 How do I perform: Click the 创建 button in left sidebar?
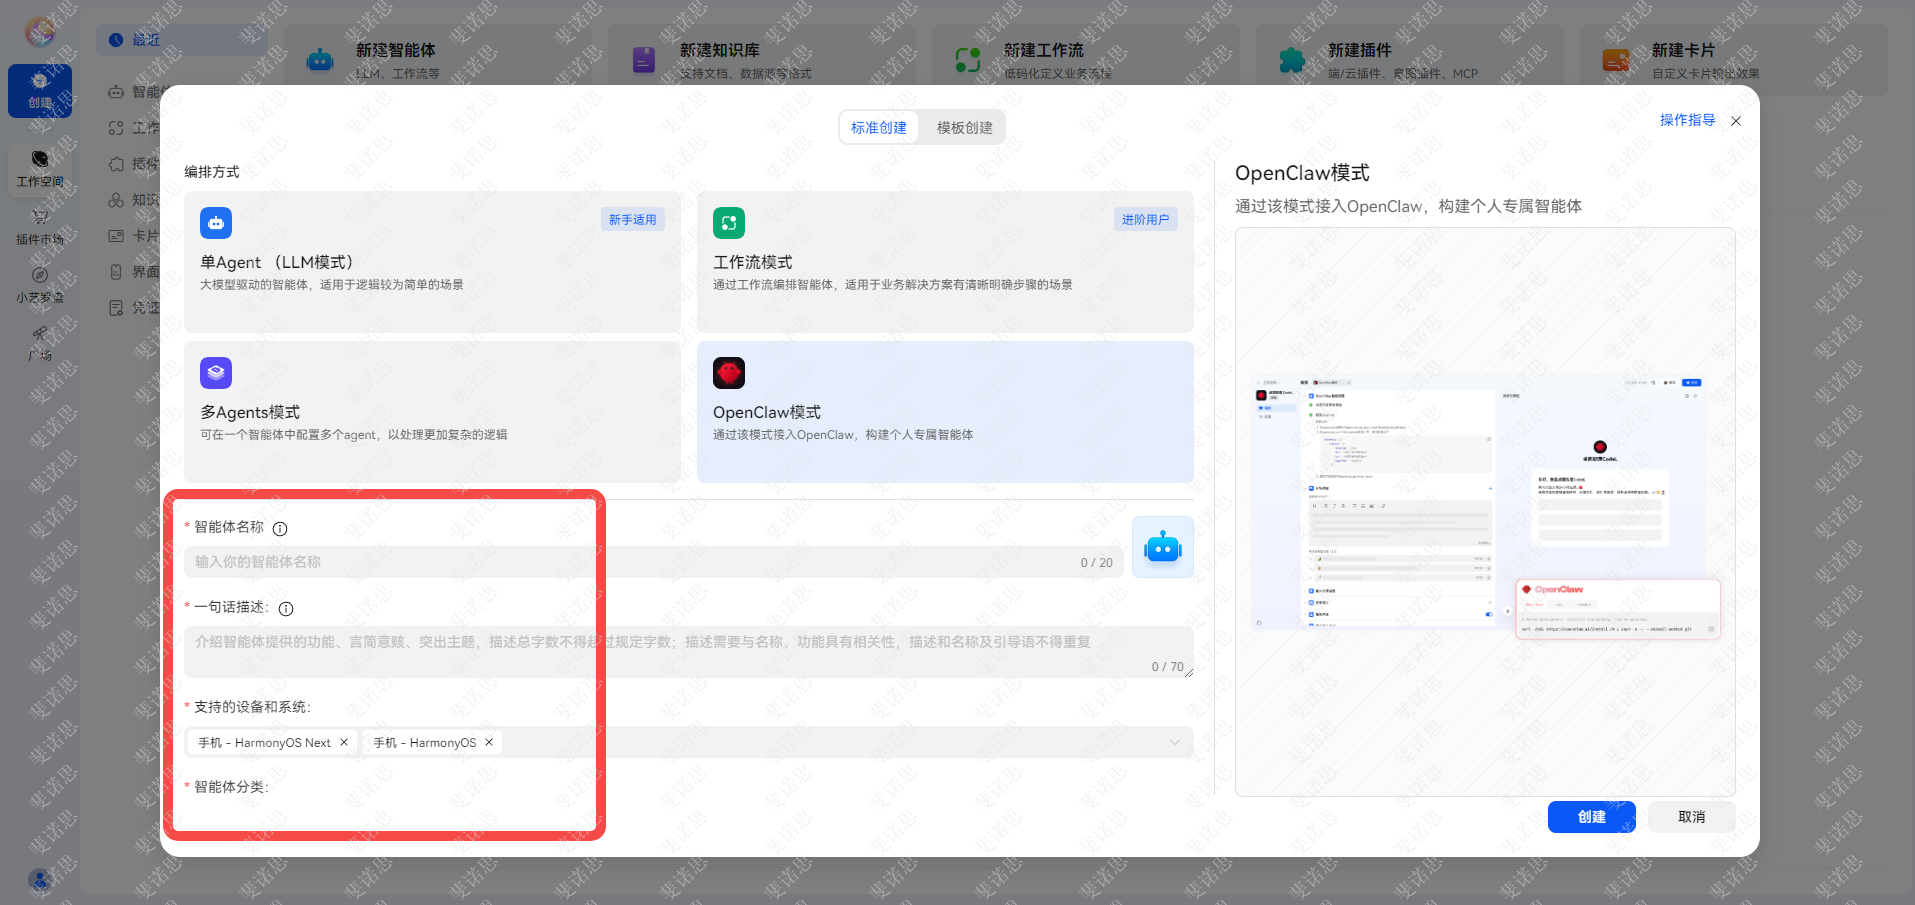(x=40, y=91)
